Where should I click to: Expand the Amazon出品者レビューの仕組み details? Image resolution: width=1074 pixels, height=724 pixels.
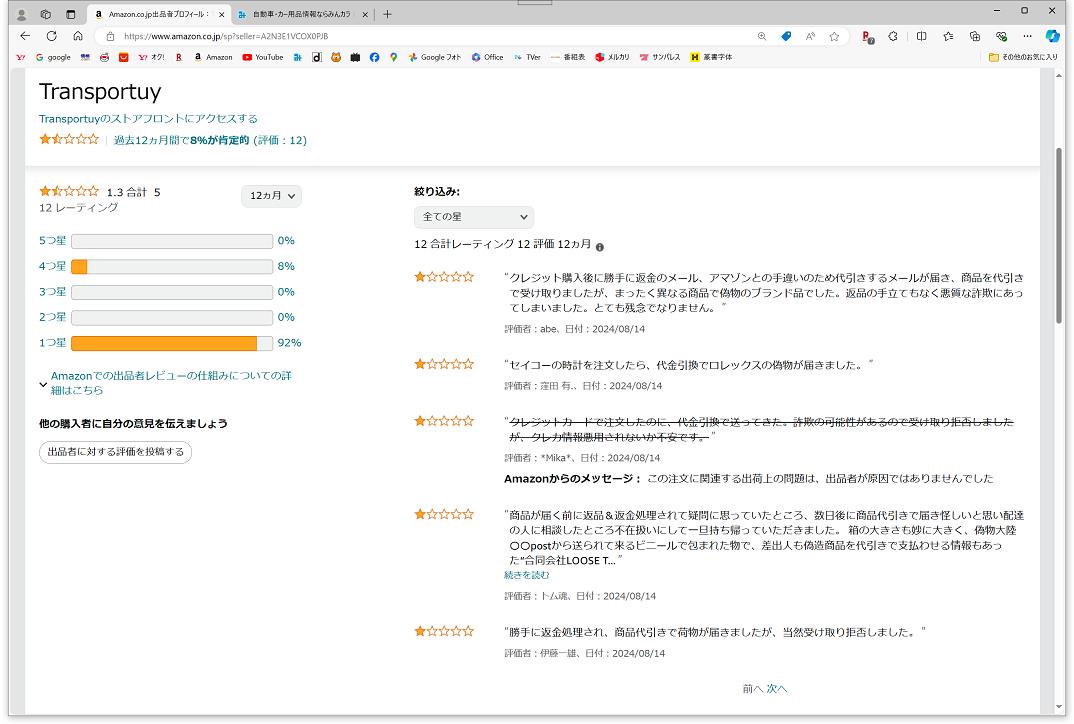[165, 383]
